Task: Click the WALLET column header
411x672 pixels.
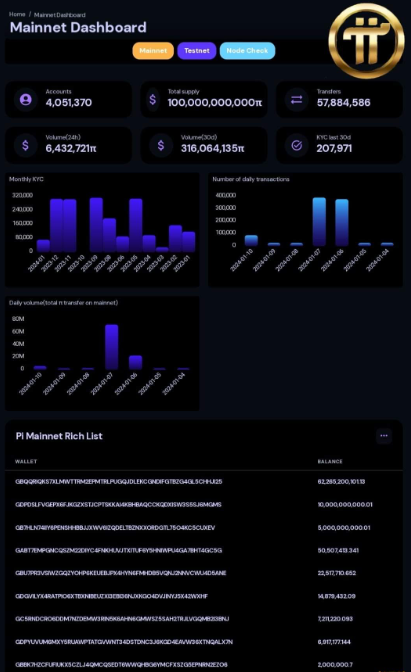Action: 26,462
